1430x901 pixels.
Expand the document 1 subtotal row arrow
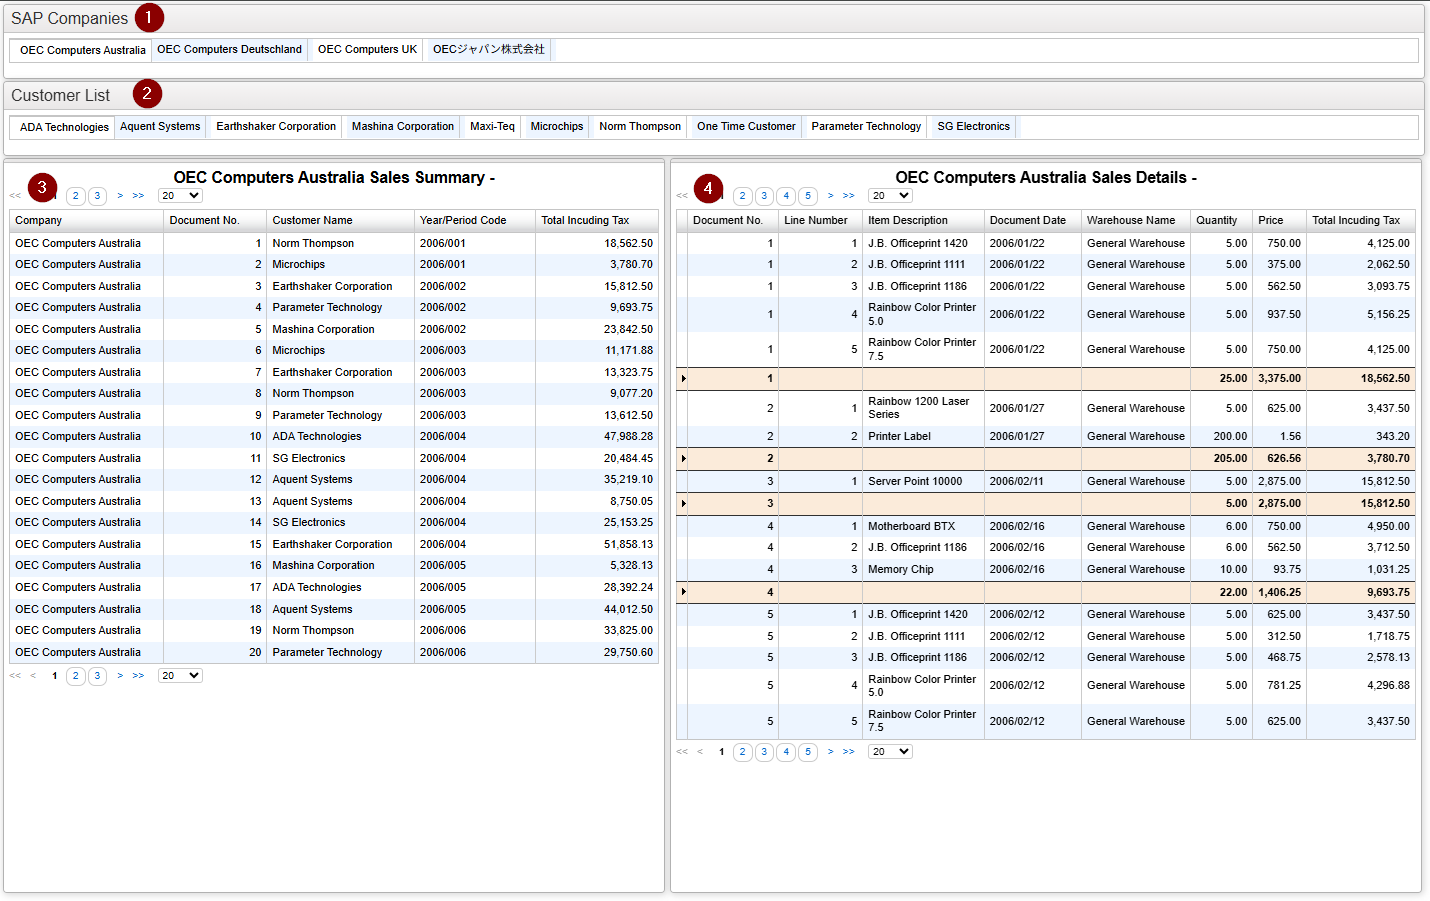point(684,379)
